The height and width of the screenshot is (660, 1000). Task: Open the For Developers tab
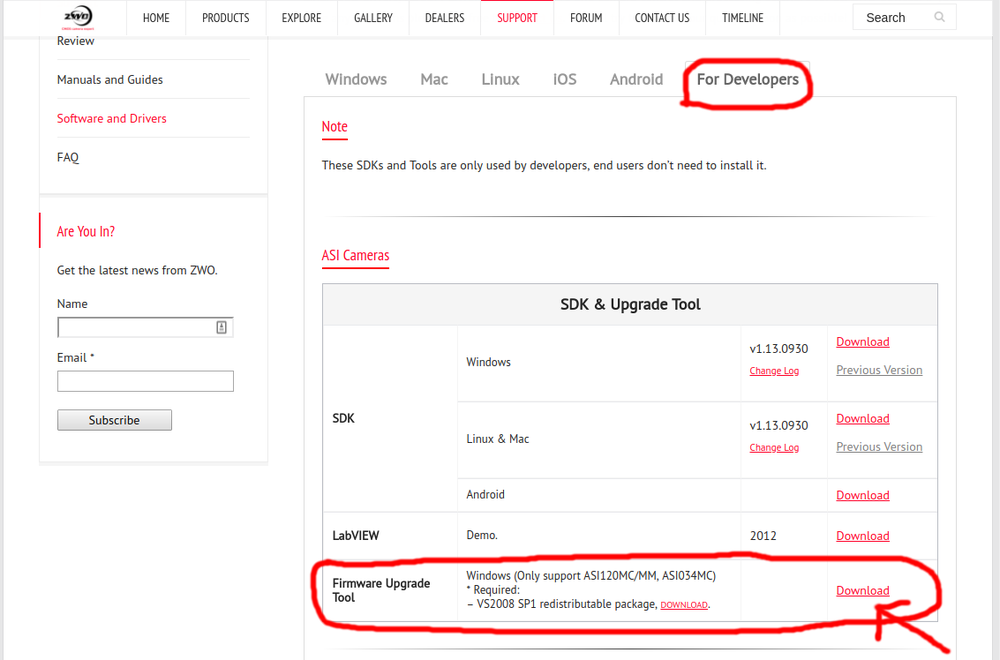tap(747, 79)
